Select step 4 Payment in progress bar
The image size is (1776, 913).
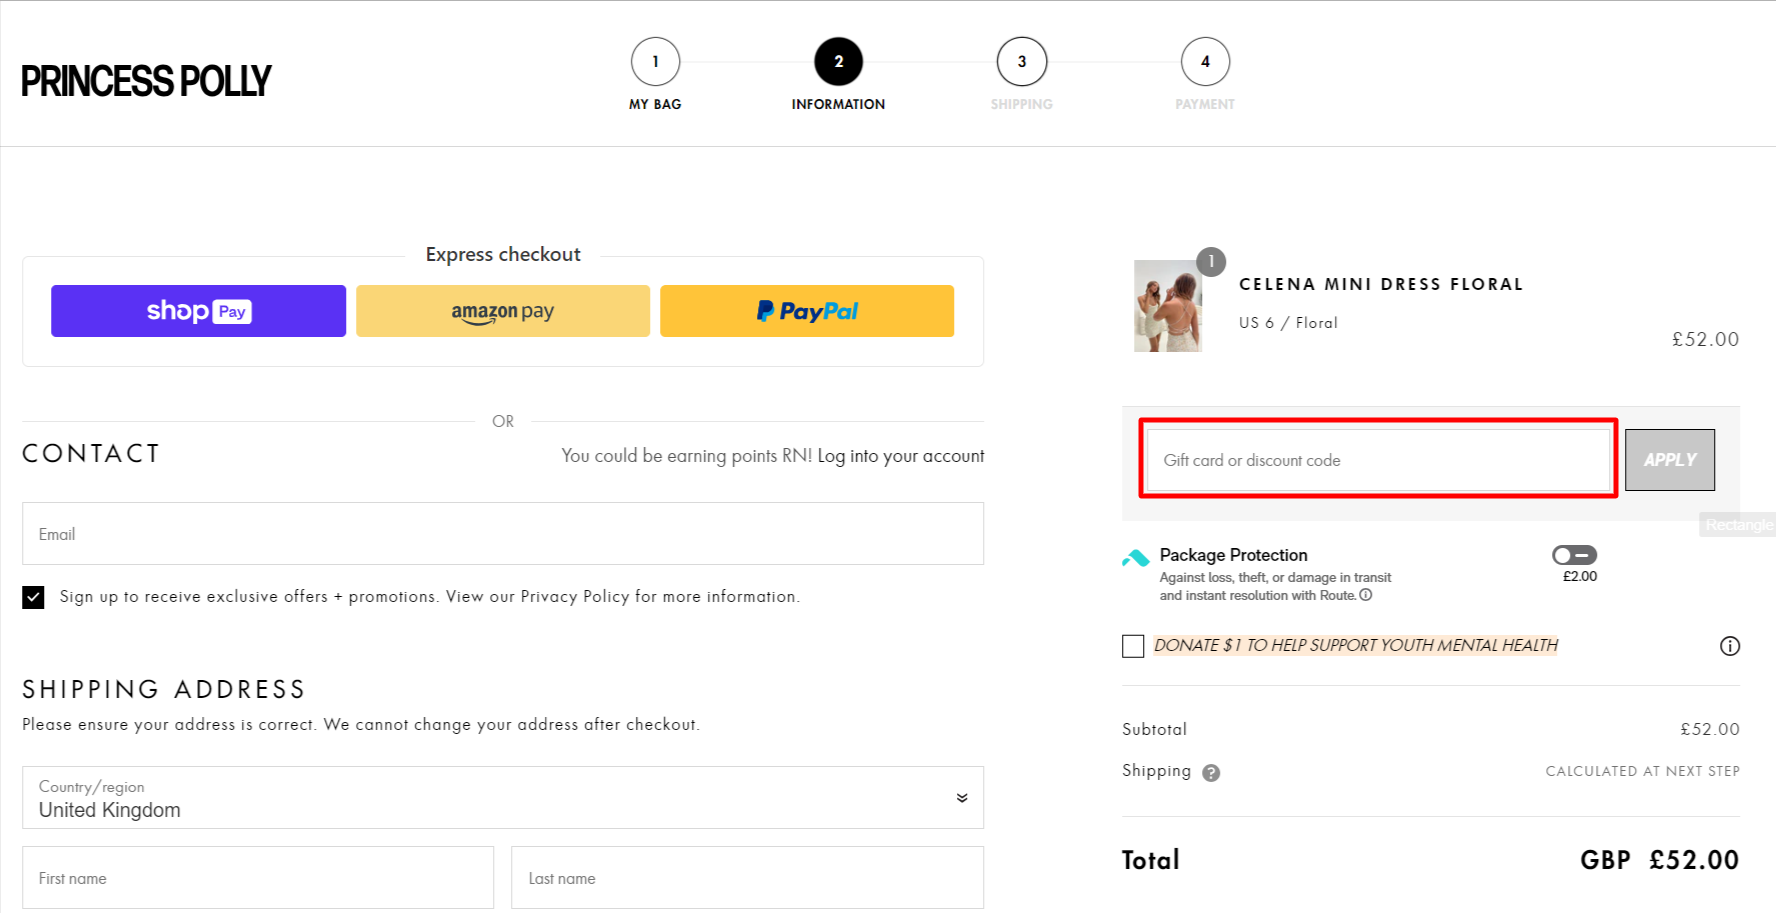click(x=1205, y=62)
